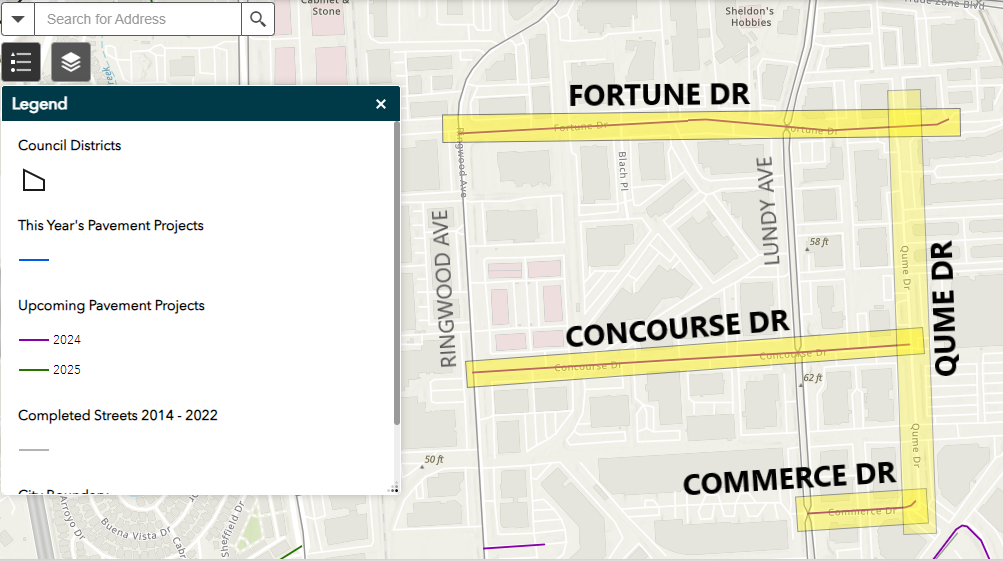Toggle the Legend list icon button
1003x561 pixels.
tap(21, 62)
